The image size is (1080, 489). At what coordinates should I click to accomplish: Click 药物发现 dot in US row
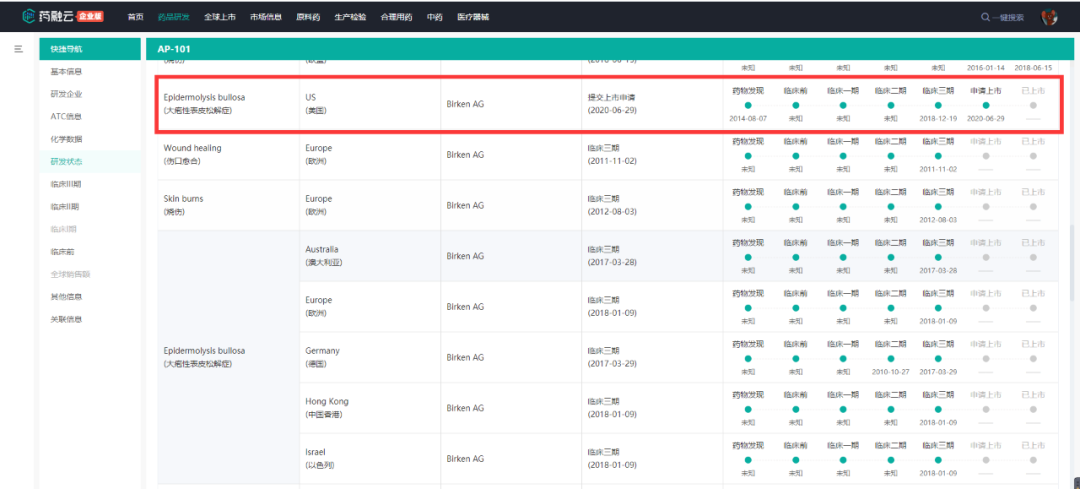[x=747, y=105]
